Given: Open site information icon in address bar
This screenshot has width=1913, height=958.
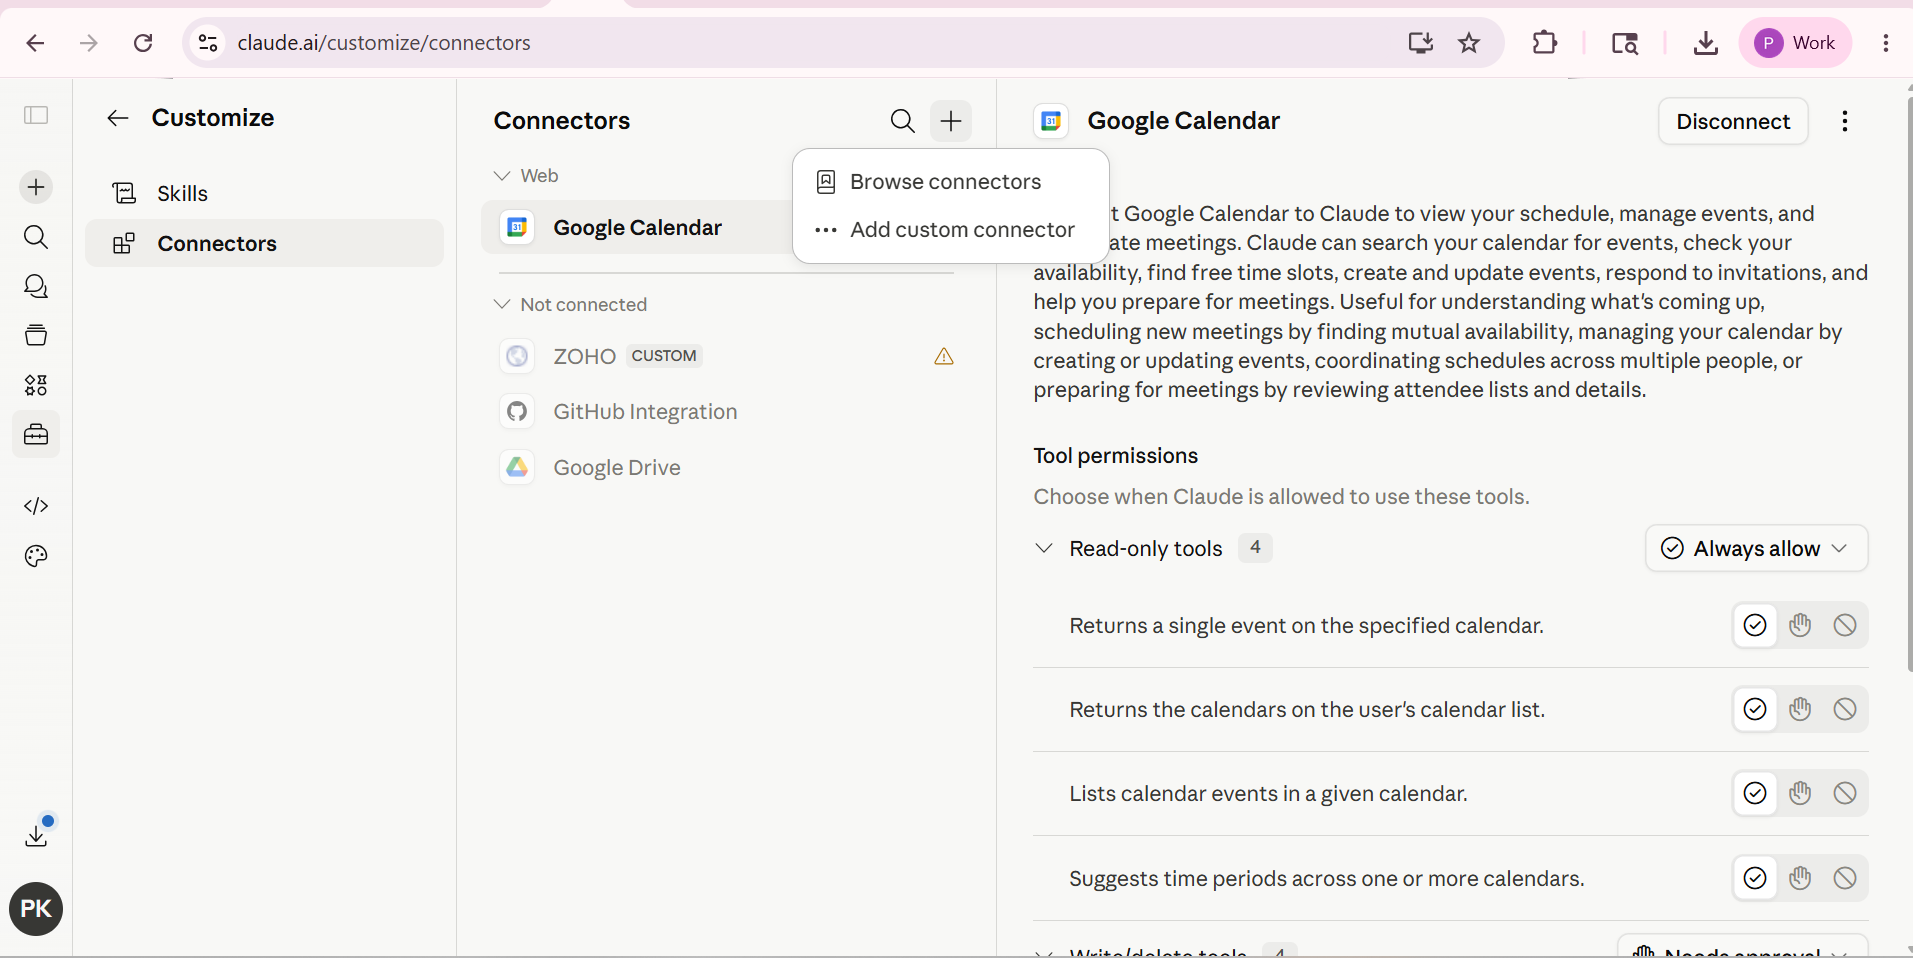Looking at the screenshot, I should (208, 43).
